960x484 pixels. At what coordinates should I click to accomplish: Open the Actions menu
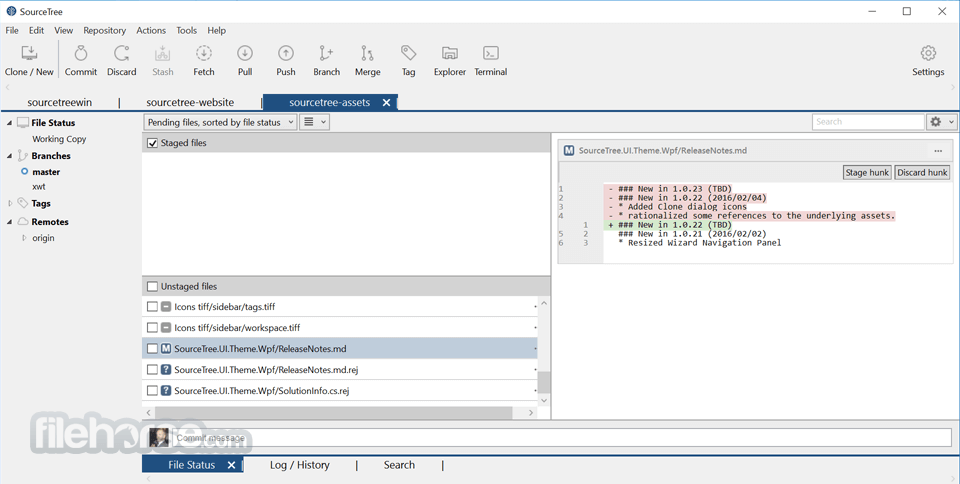(151, 30)
